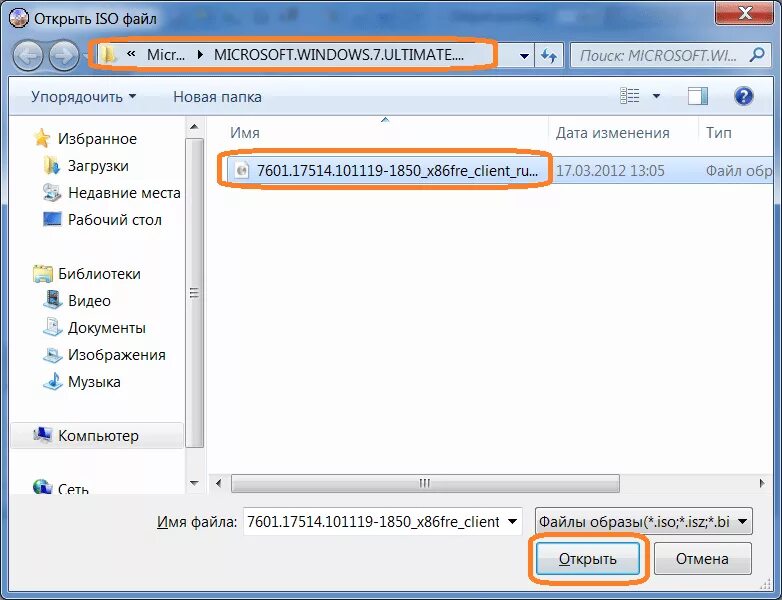This screenshot has width=782, height=600.
Task: Click the Отмена button
Action: [702, 559]
